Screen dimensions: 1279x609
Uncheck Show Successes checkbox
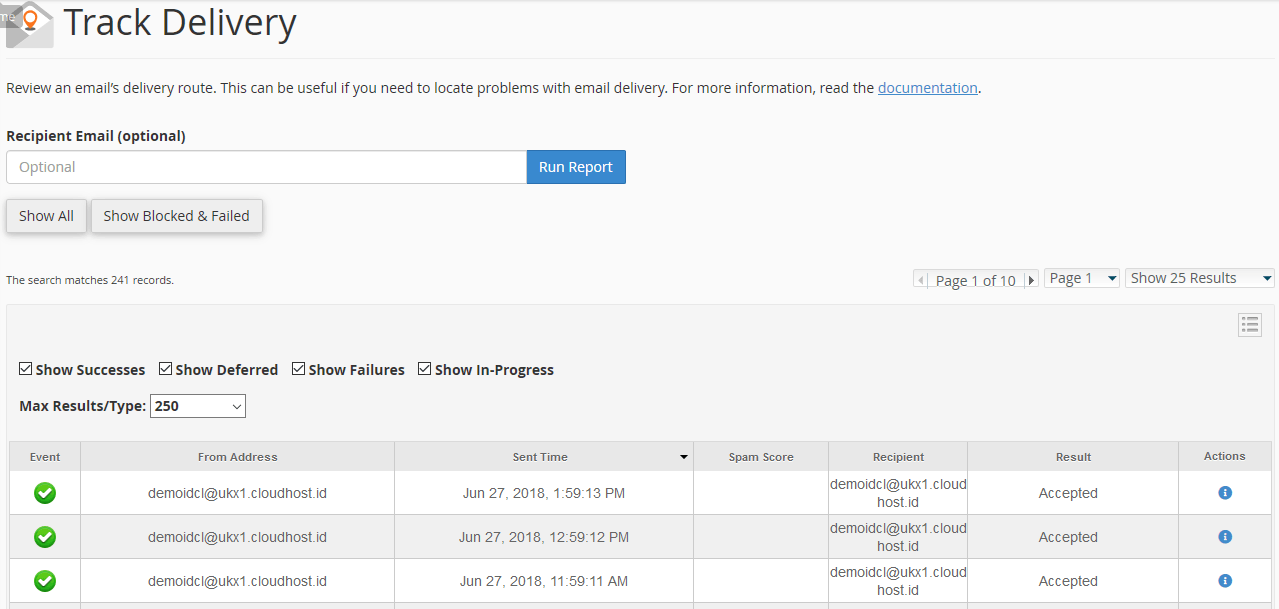point(26,369)
